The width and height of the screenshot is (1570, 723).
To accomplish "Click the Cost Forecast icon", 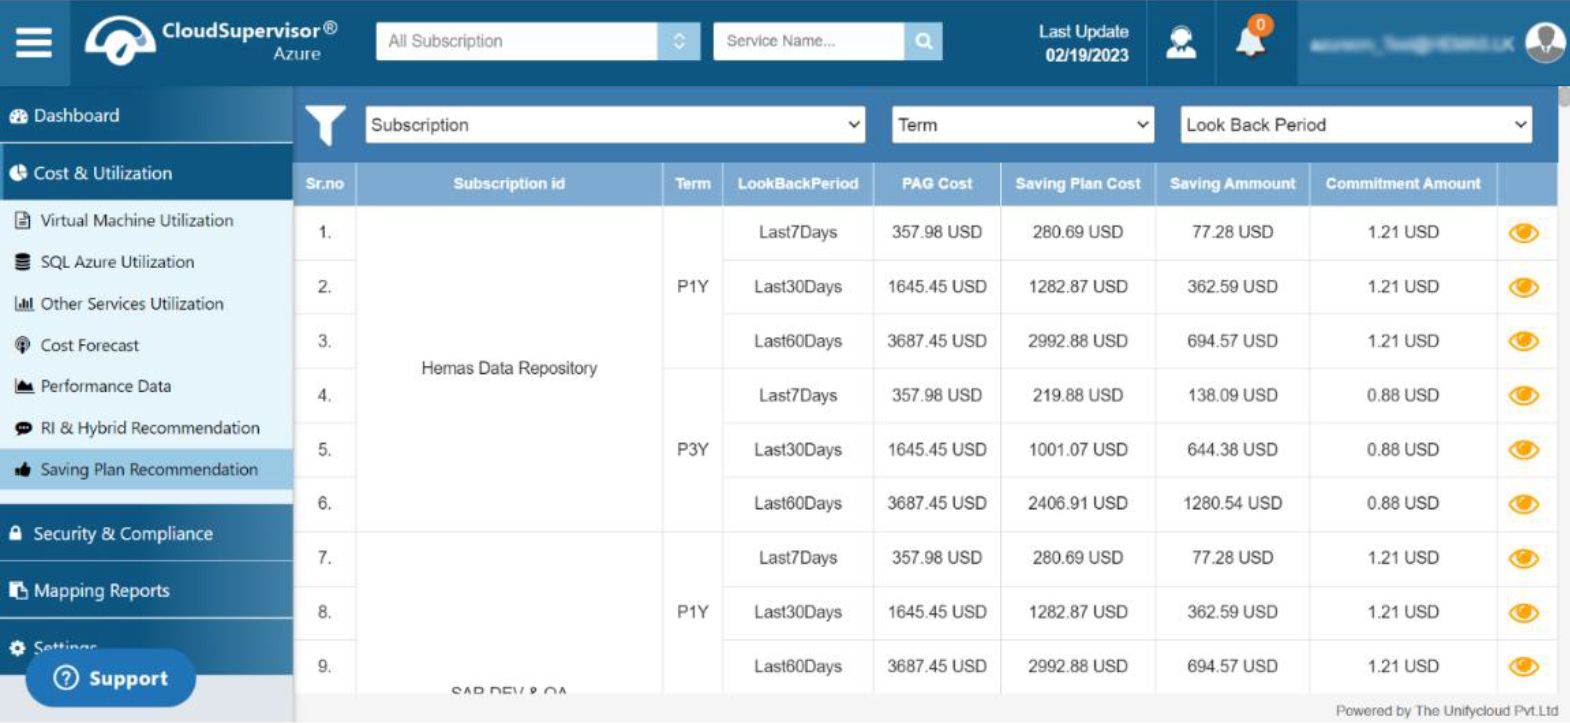I will 23,345.
